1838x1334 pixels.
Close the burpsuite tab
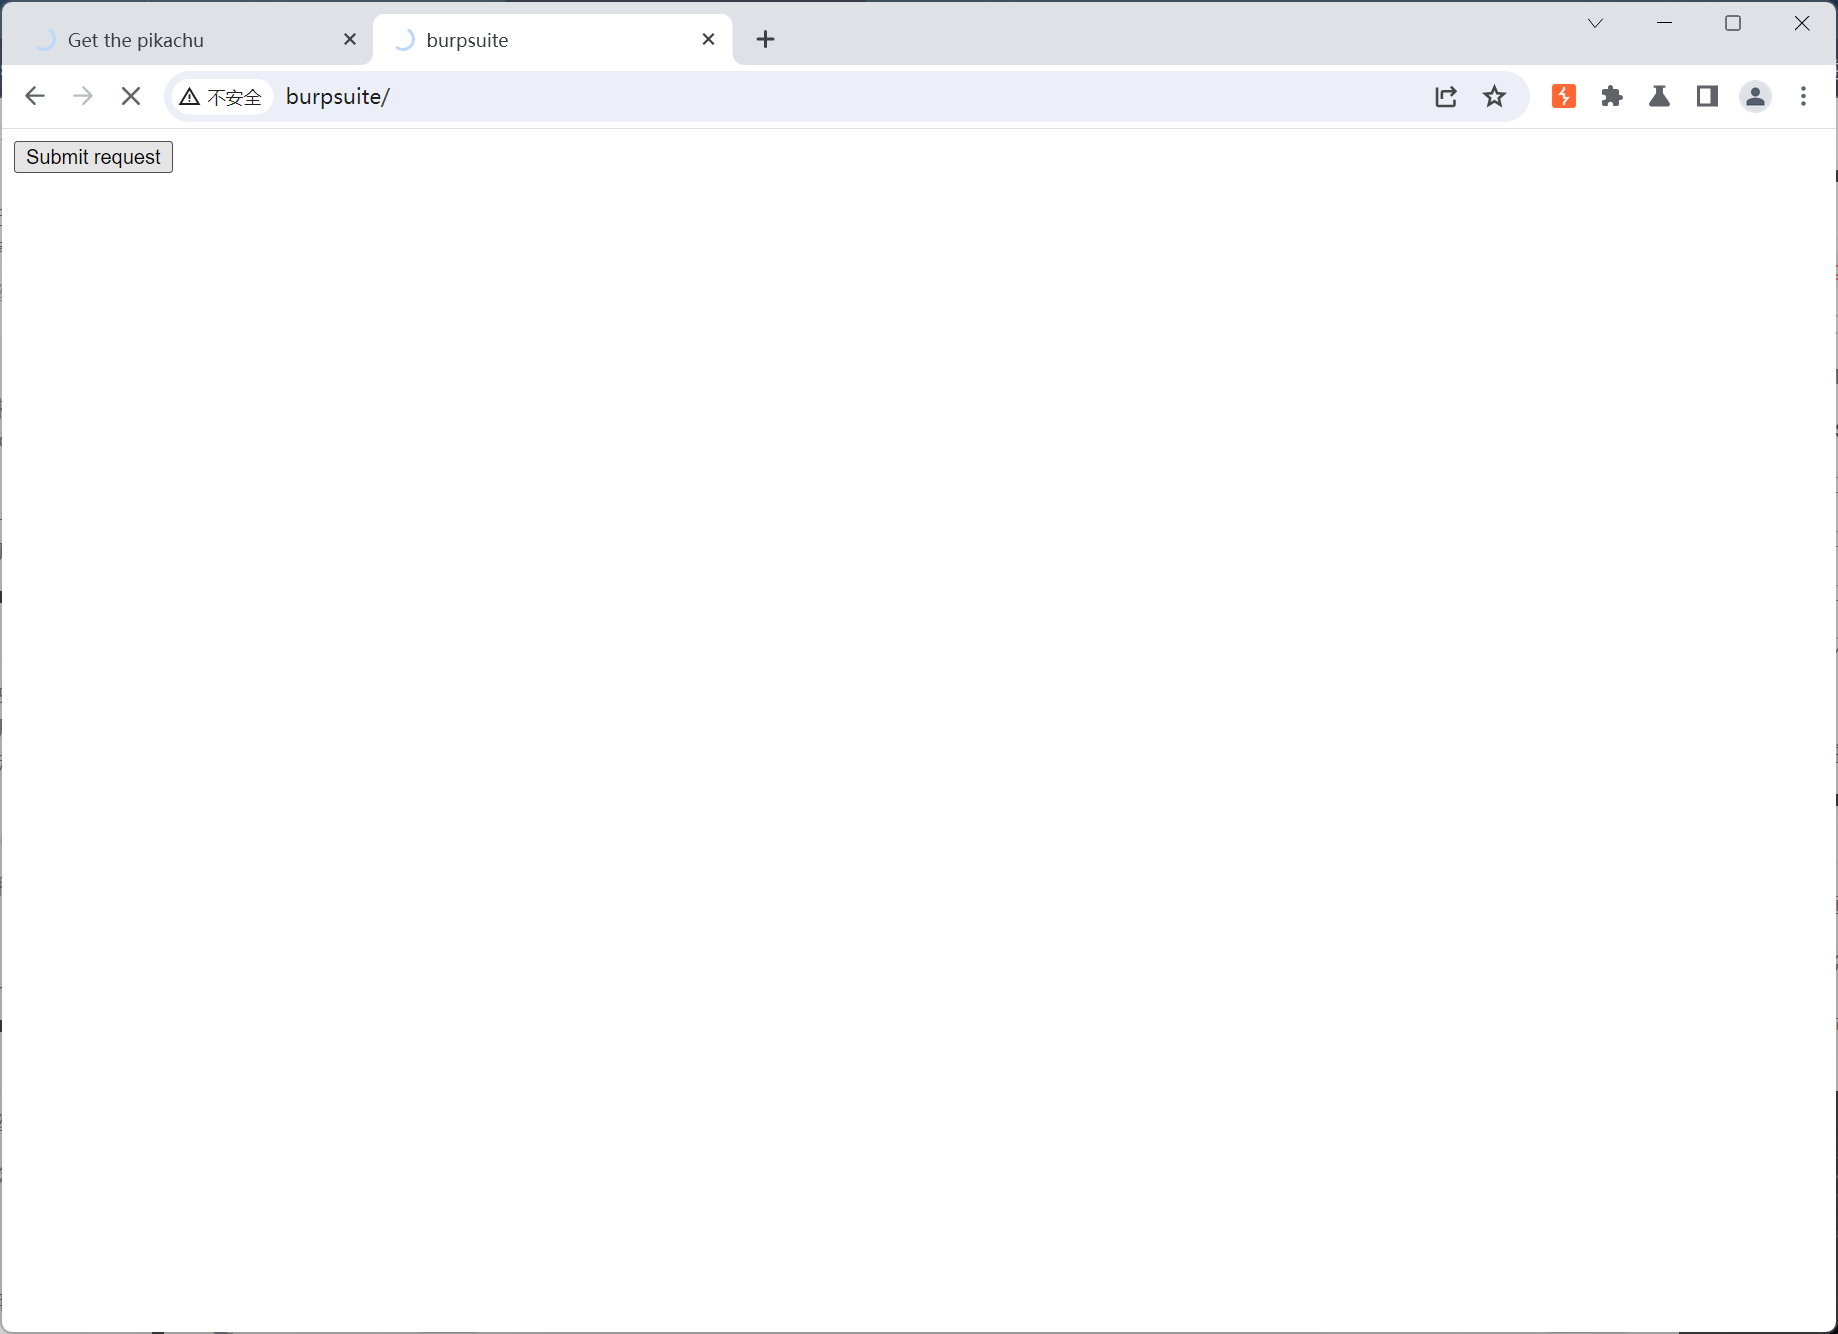pyautogui.click(x=708, y=39)
